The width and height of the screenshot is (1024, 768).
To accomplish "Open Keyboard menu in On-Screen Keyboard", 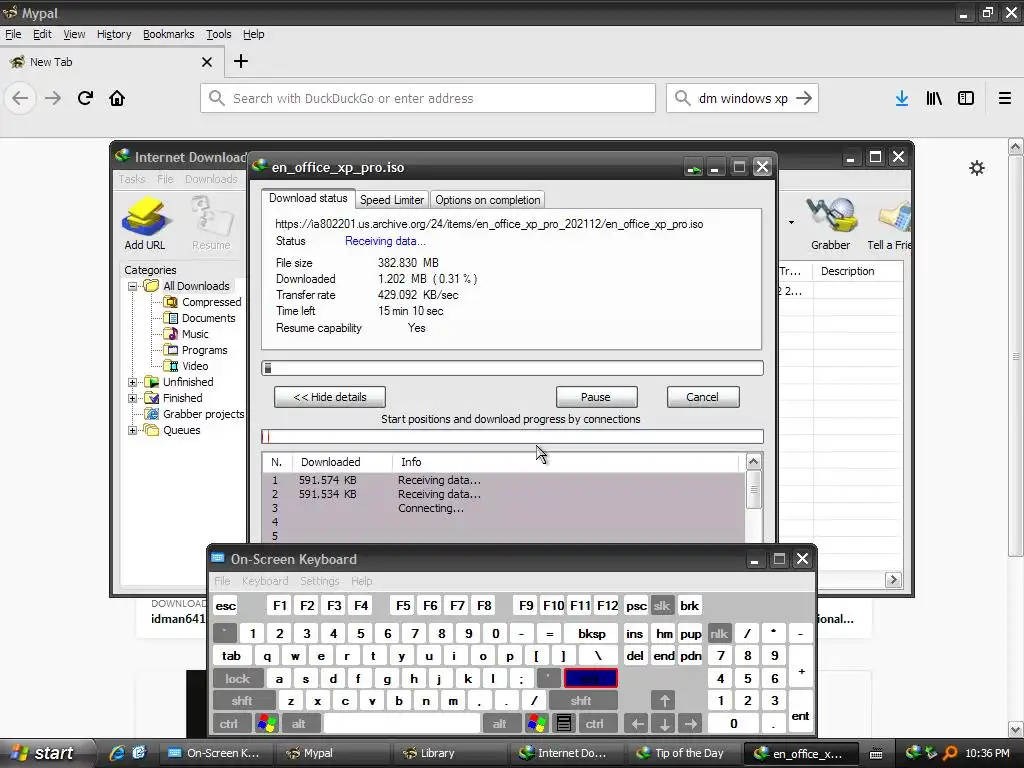I will 265,581.
